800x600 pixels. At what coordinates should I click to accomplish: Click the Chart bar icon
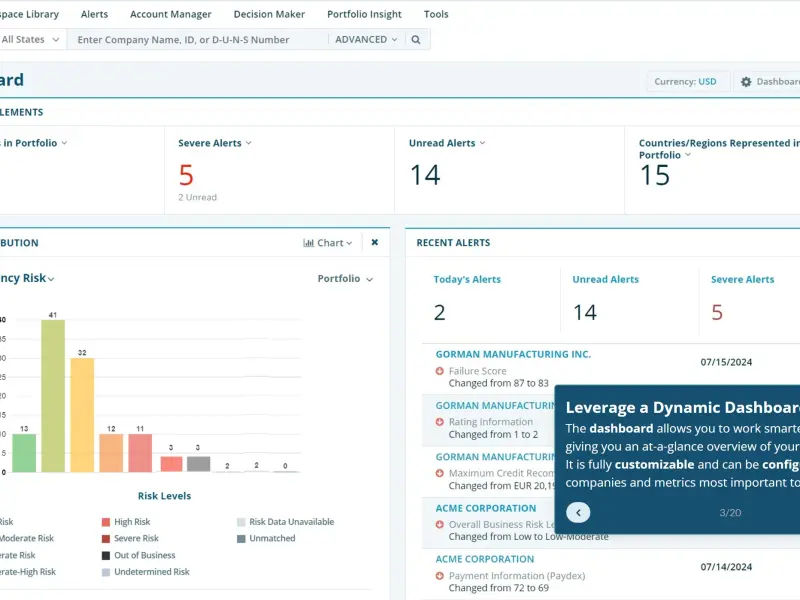click(308, 243)
